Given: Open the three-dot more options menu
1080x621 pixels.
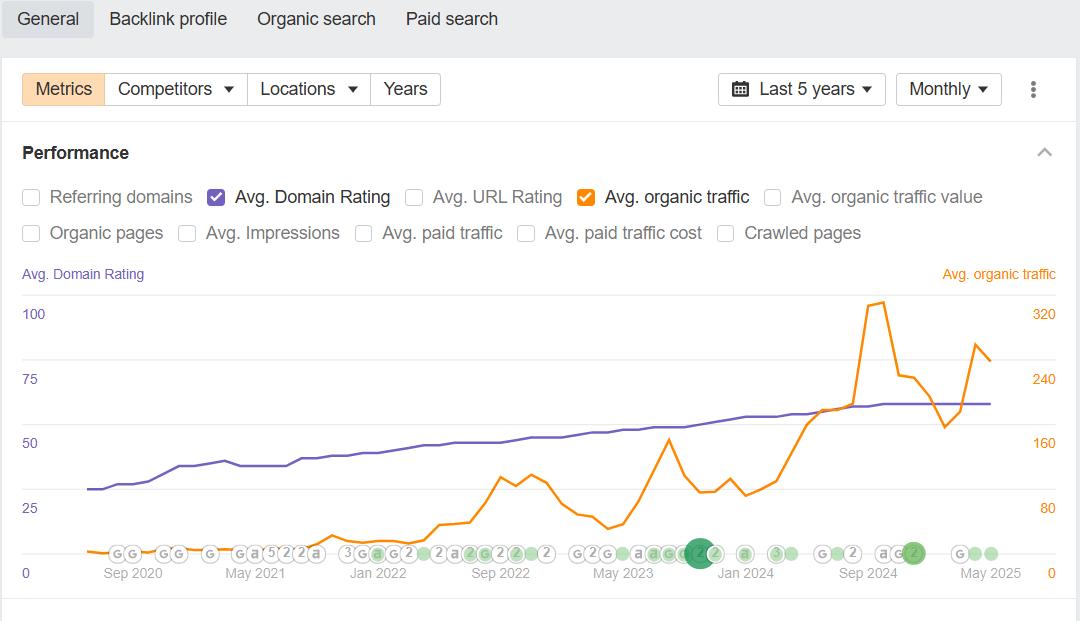Looking at the screenshot, I should coord(1033,89).
